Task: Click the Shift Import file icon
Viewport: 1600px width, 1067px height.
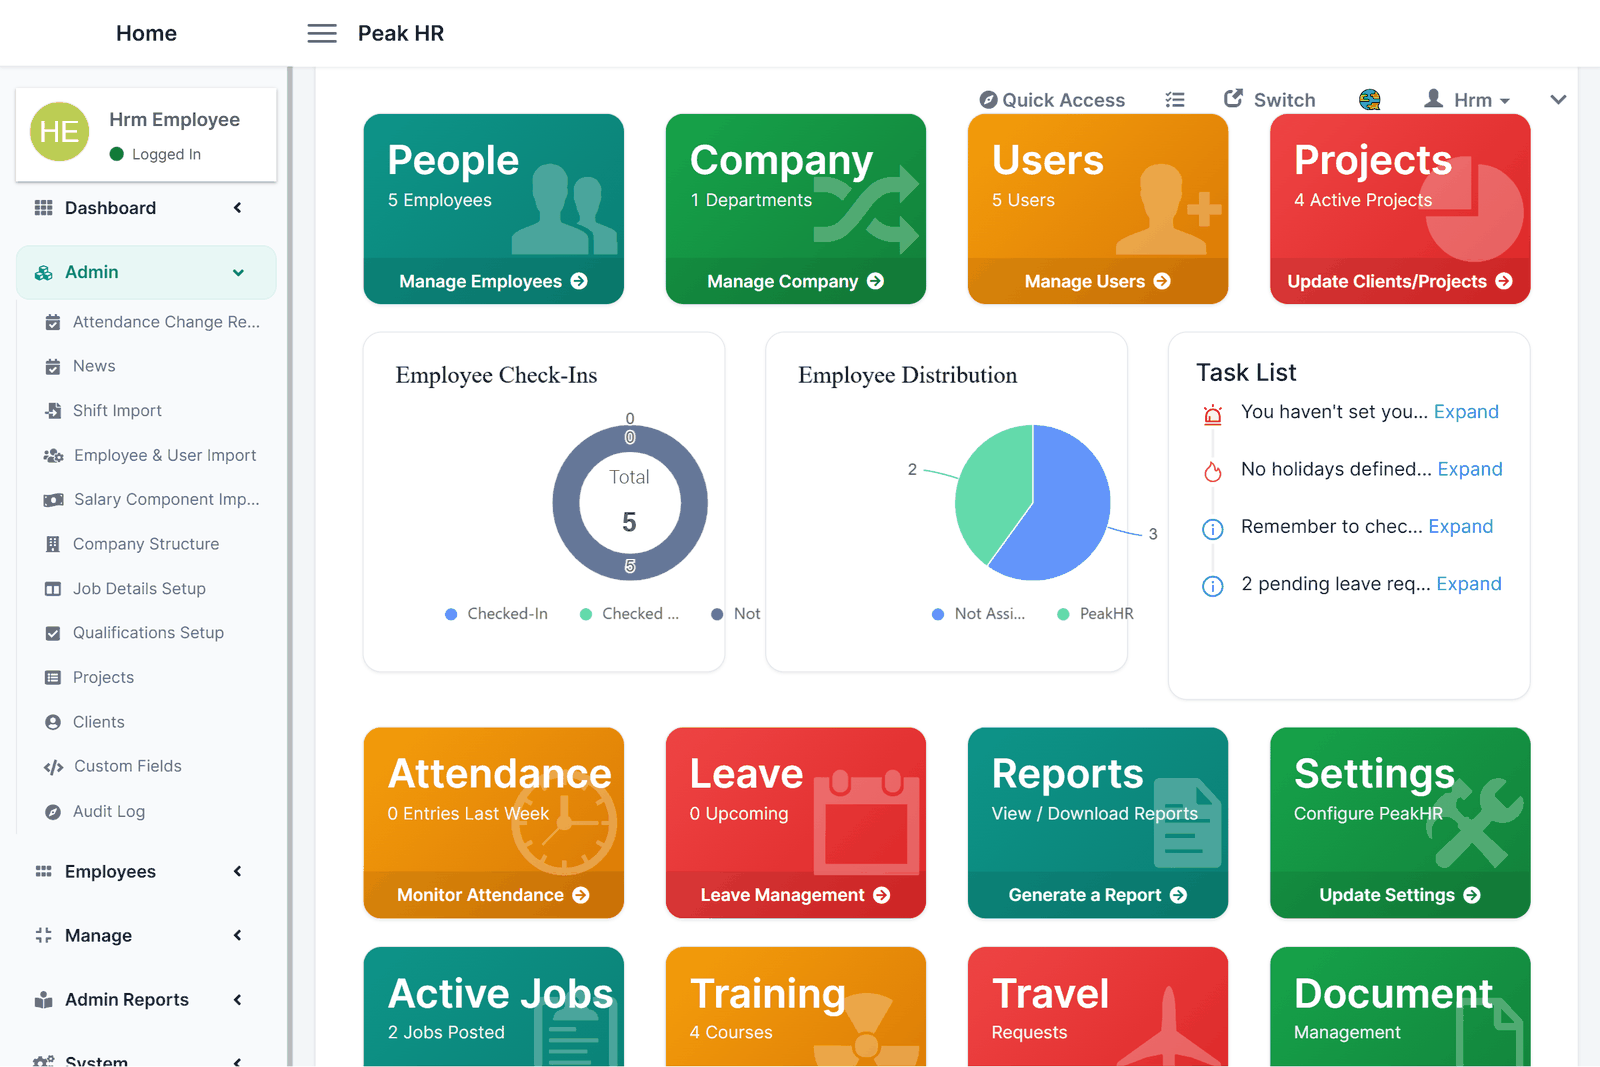Action: coord(53,411)
